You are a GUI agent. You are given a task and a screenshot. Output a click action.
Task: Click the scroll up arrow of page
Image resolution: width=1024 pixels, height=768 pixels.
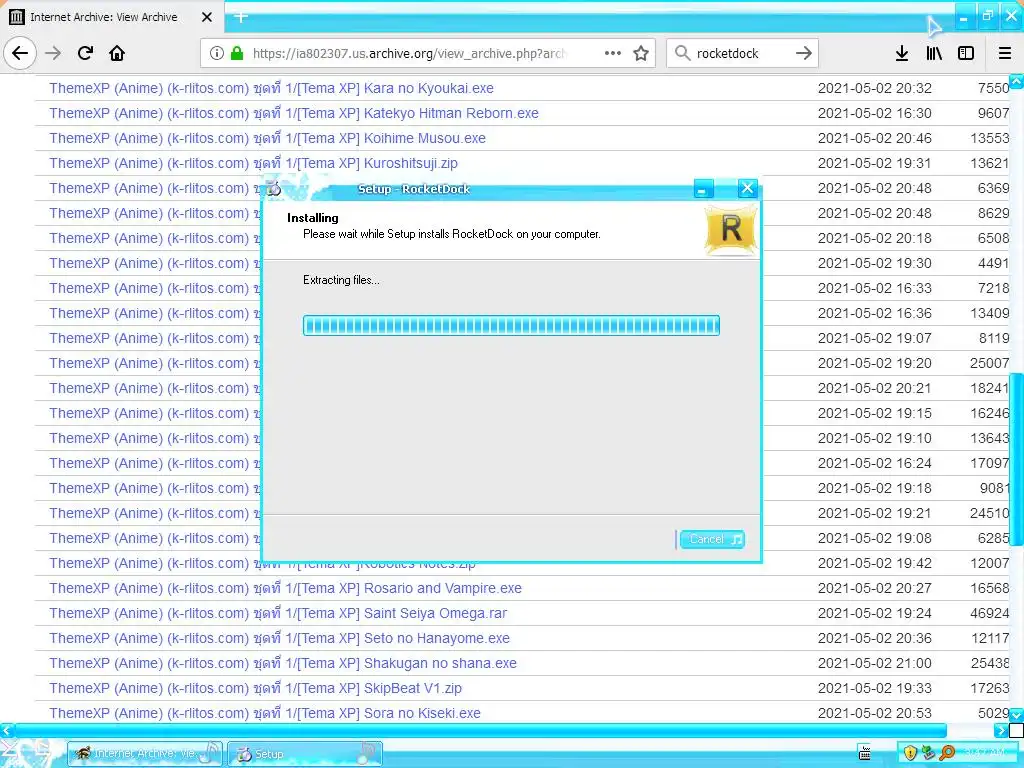1017,81
